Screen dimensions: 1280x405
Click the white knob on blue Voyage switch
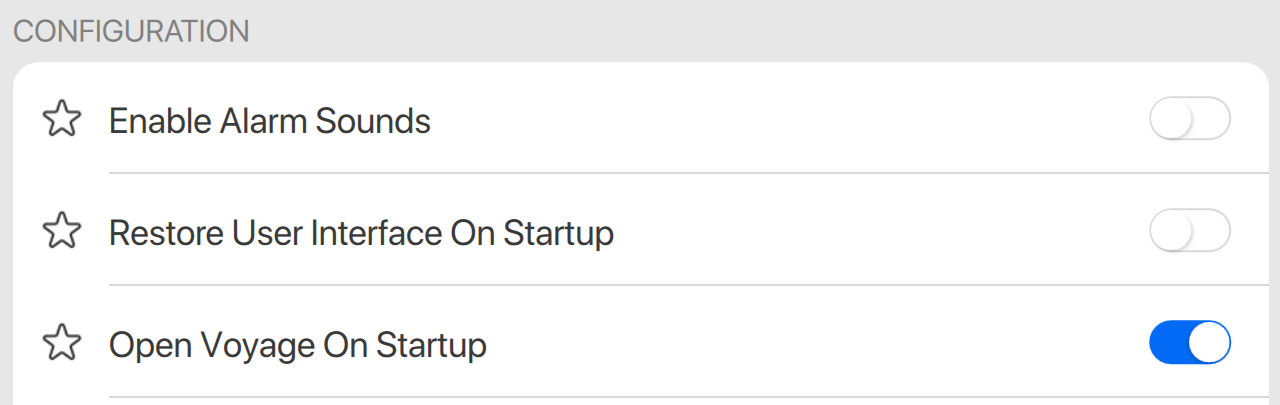pyautogui.click(x=1209, y=345)
